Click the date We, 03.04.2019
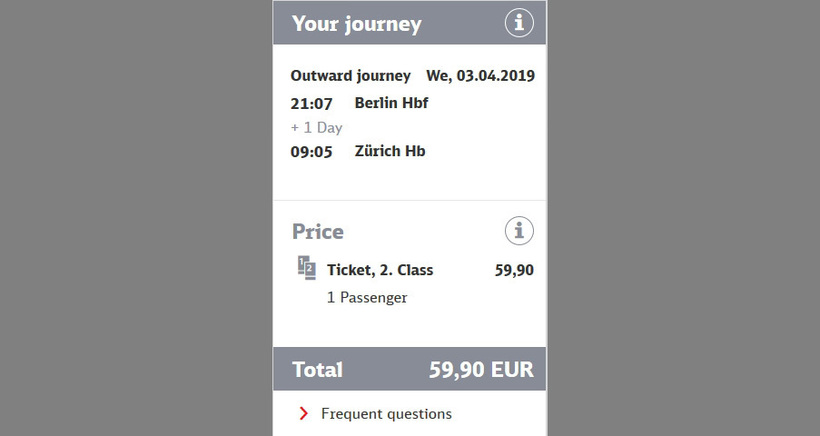The width and height of the screenshot is (820, 436). point(480,76)
